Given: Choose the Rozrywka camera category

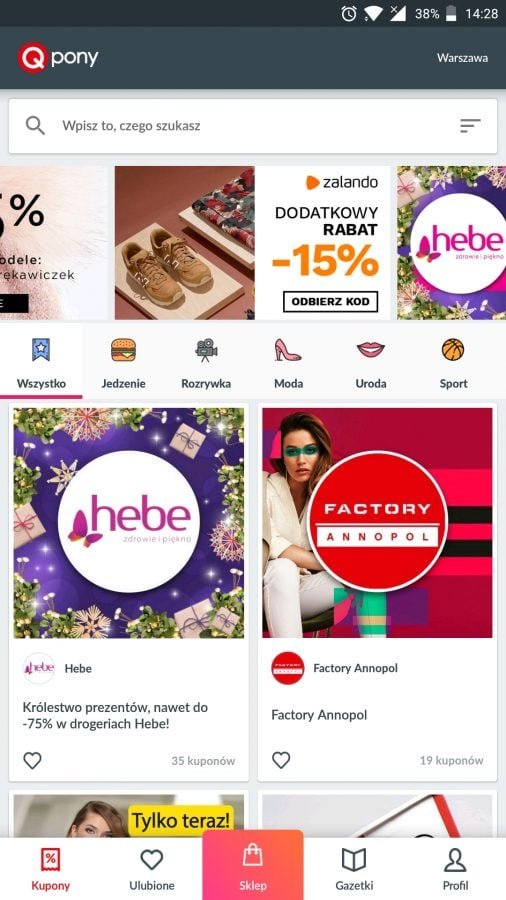Looking at the screenshot, I should 206,363.
